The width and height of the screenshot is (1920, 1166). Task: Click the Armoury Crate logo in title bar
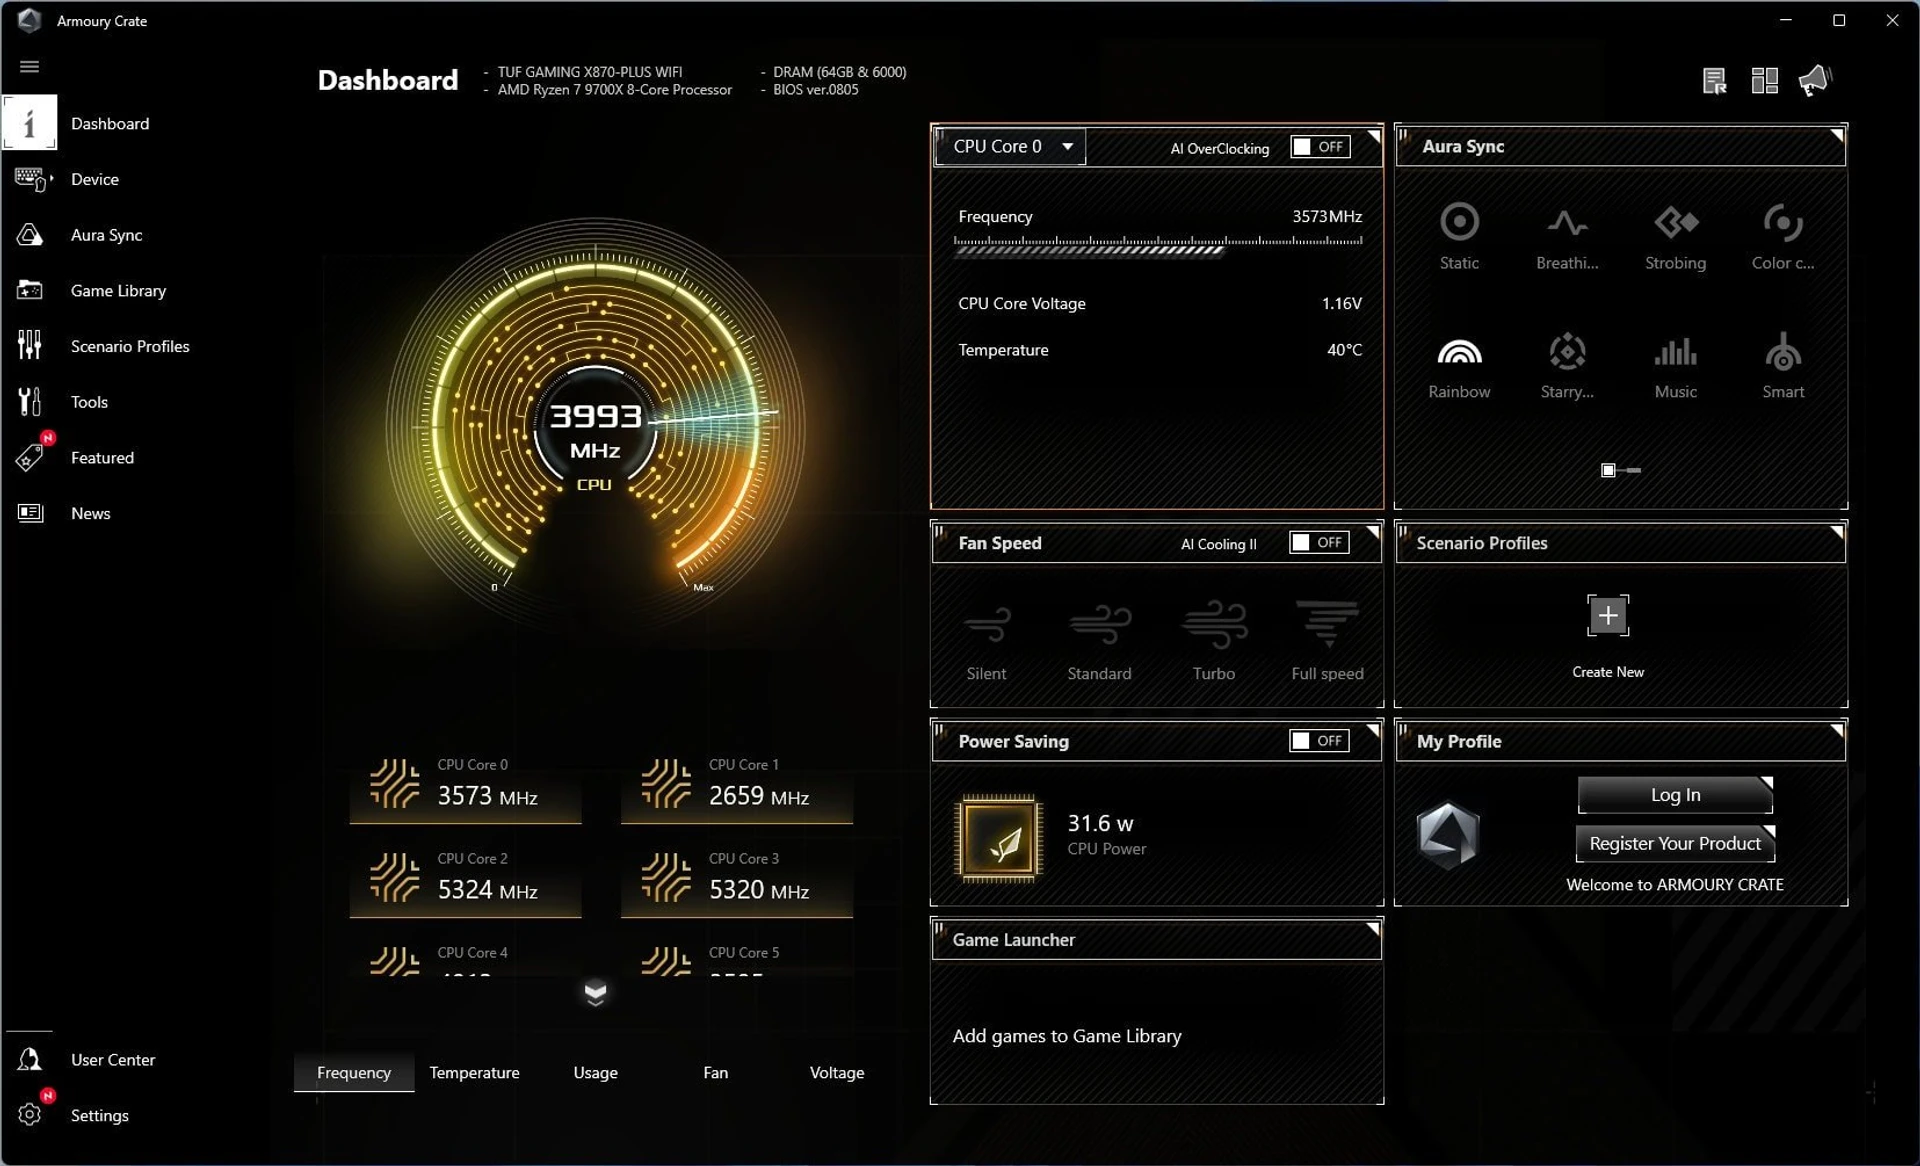tap(29, 20)
